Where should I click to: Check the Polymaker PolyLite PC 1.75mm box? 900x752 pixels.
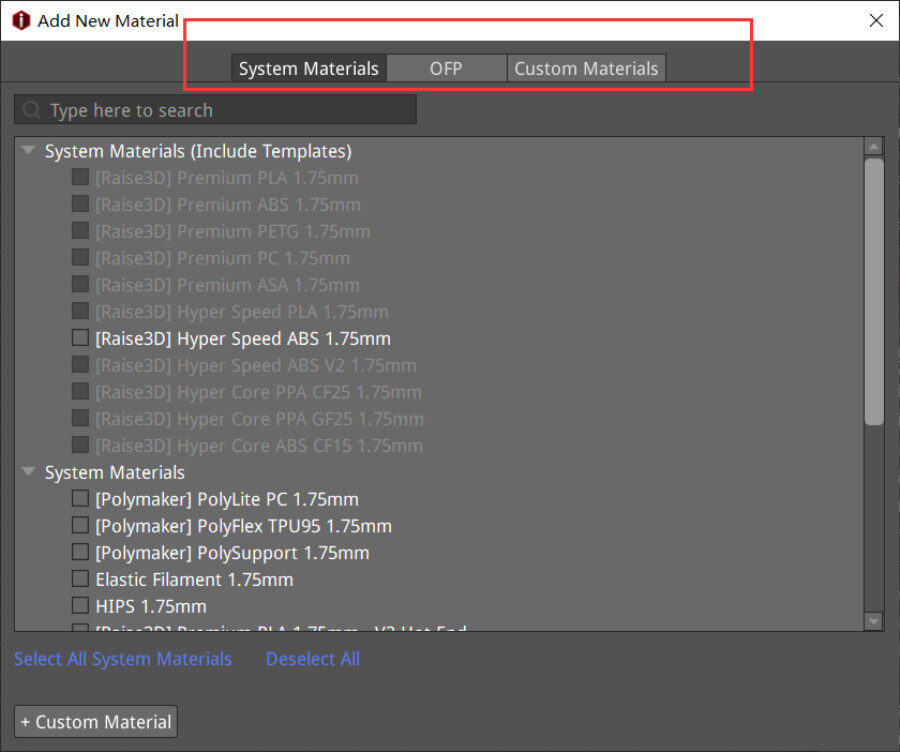[80, 498]
